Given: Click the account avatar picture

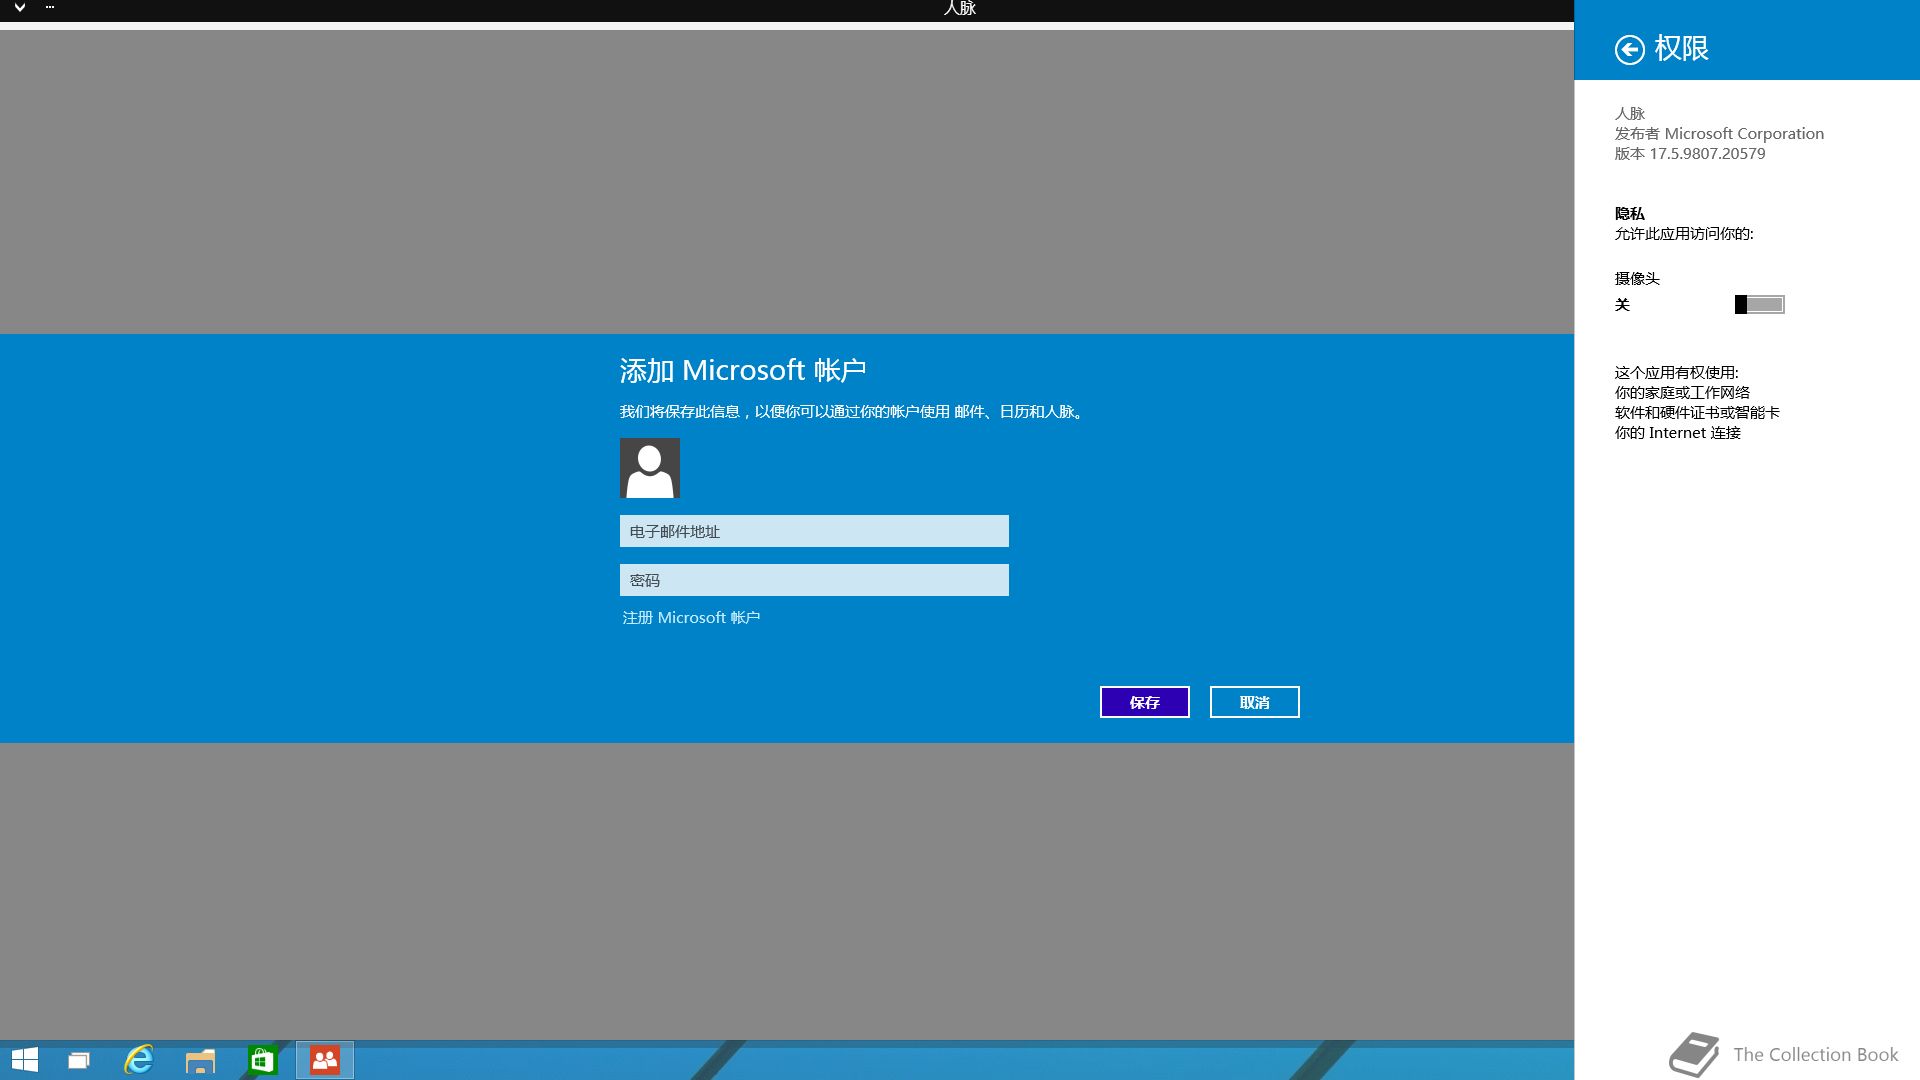Looking at the screenshot, I should pos(650,468).
